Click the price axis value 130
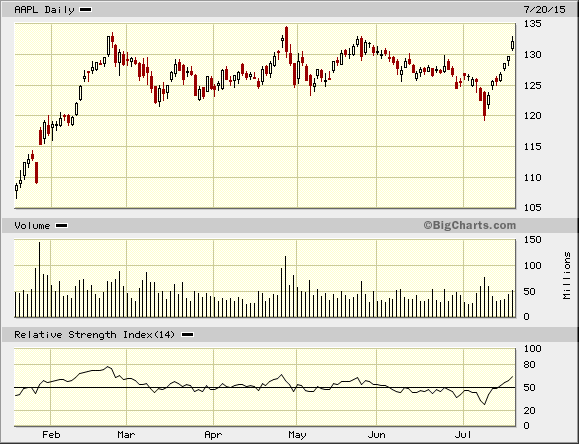 [x=532, y=55]
